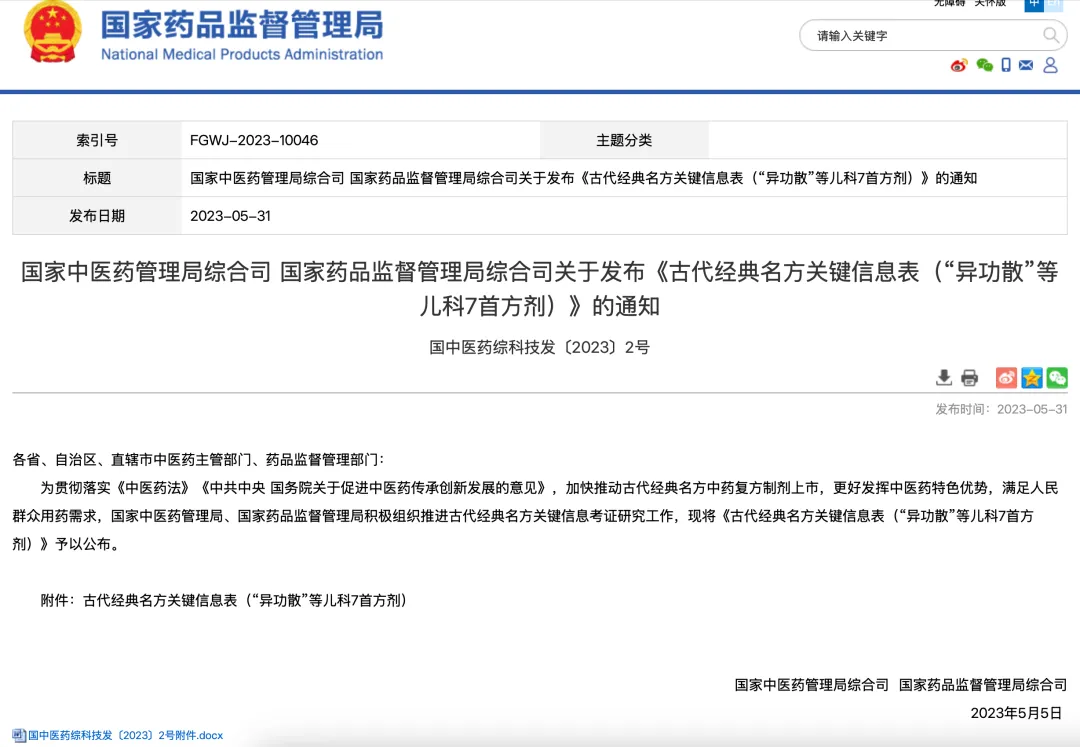Click the 国家药品监督管理局 site title
Image resolution: width=1080 pixels, height=747 pixels.
(242, 25)
